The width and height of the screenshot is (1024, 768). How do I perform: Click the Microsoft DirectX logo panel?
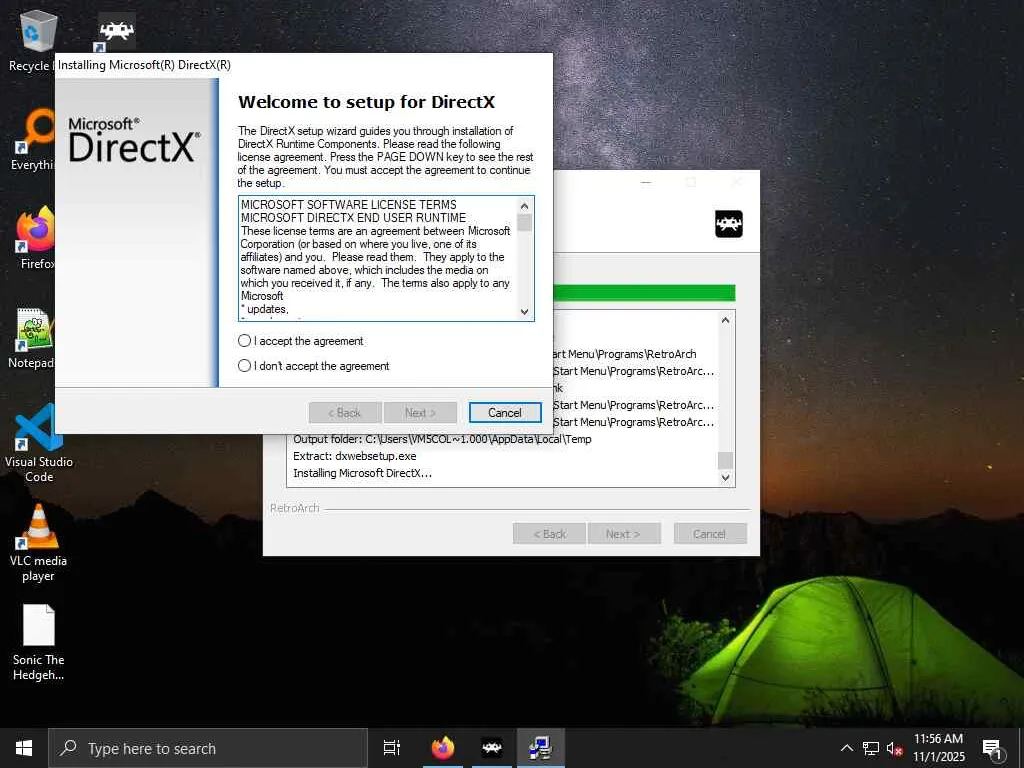[136, 232]
